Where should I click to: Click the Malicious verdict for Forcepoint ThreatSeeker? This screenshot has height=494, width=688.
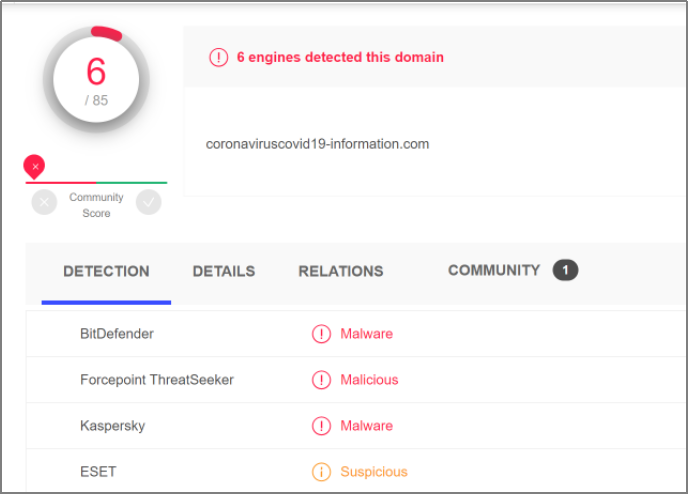click(369, 380)
